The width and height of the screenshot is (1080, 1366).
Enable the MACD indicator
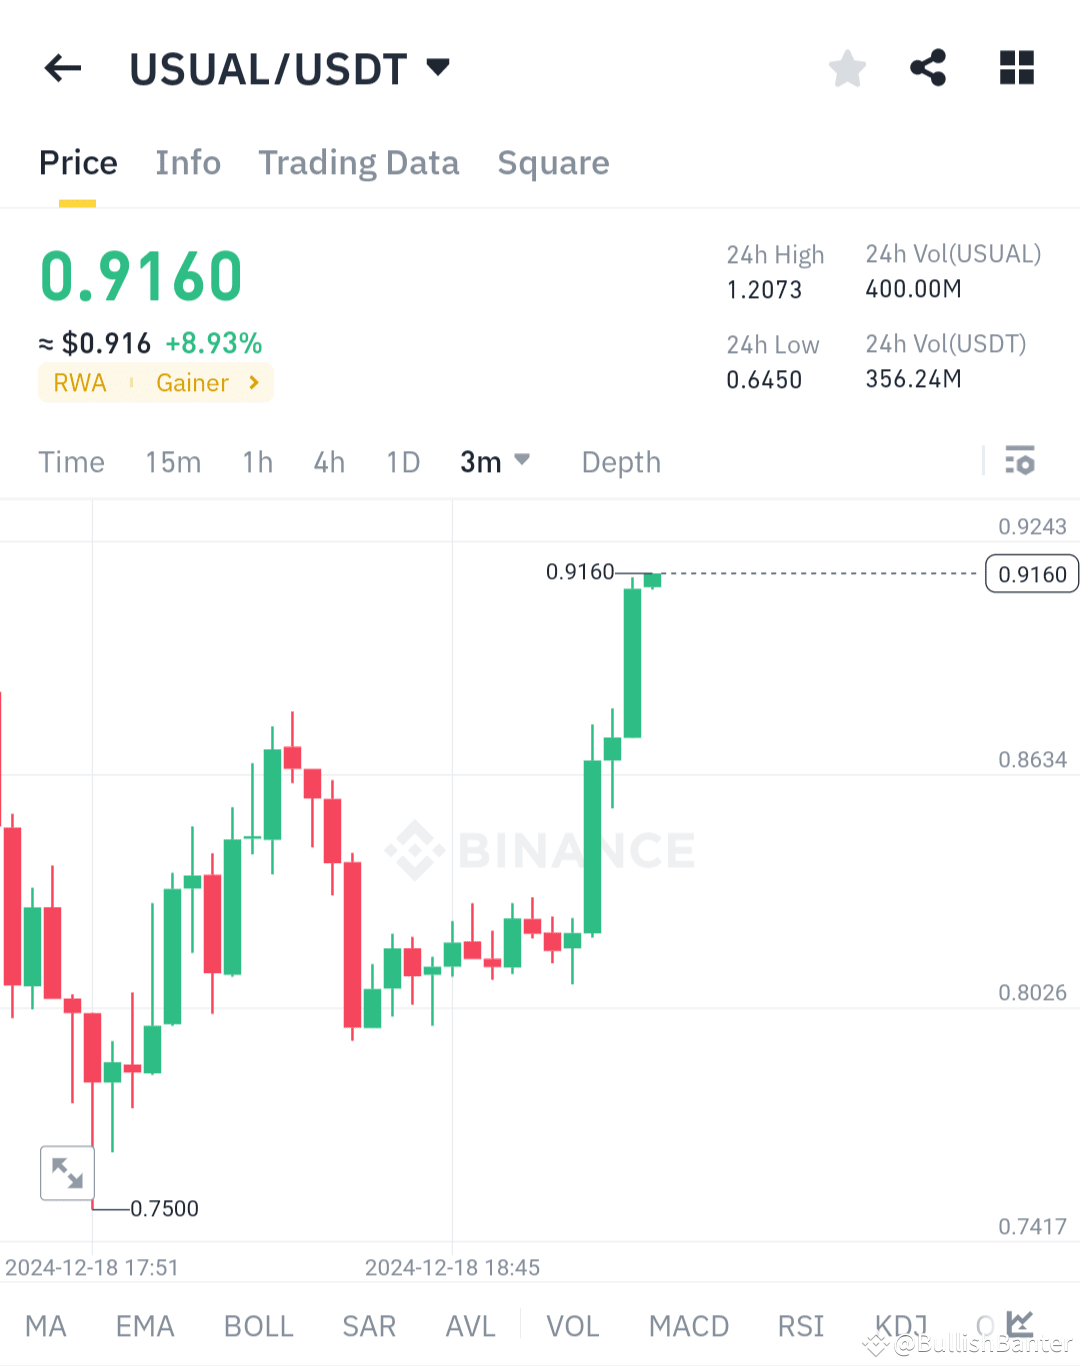coord(689,1326)
